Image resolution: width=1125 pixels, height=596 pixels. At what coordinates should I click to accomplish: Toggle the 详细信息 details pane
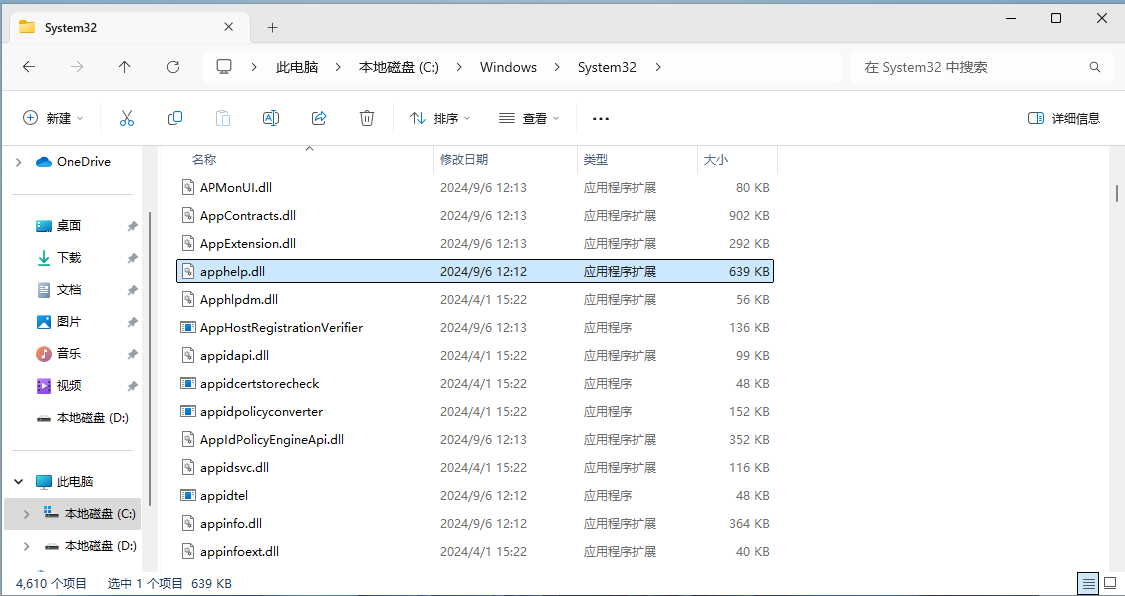point(1064,118)
